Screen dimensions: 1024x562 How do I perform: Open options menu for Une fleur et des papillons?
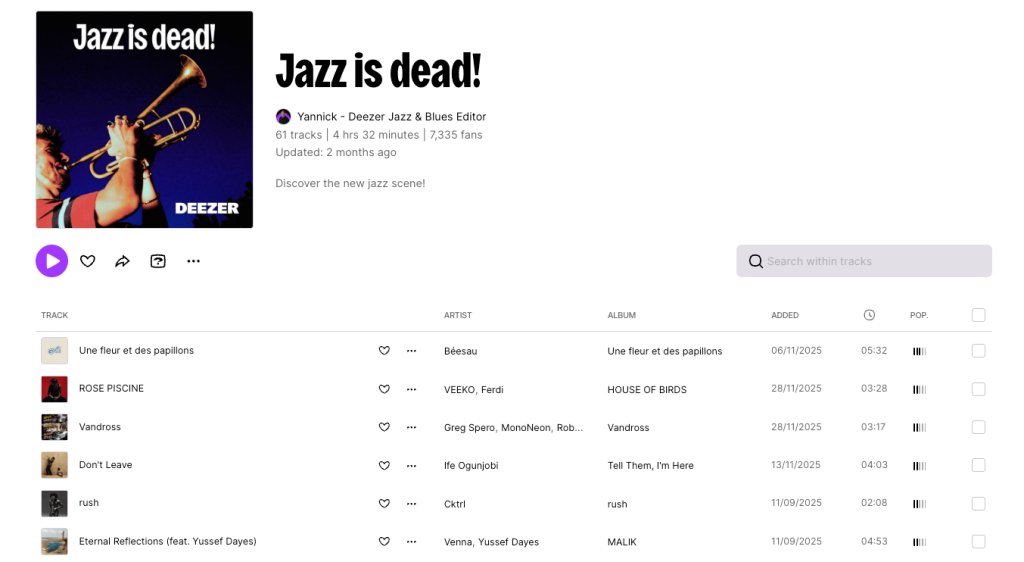point(411,351)
